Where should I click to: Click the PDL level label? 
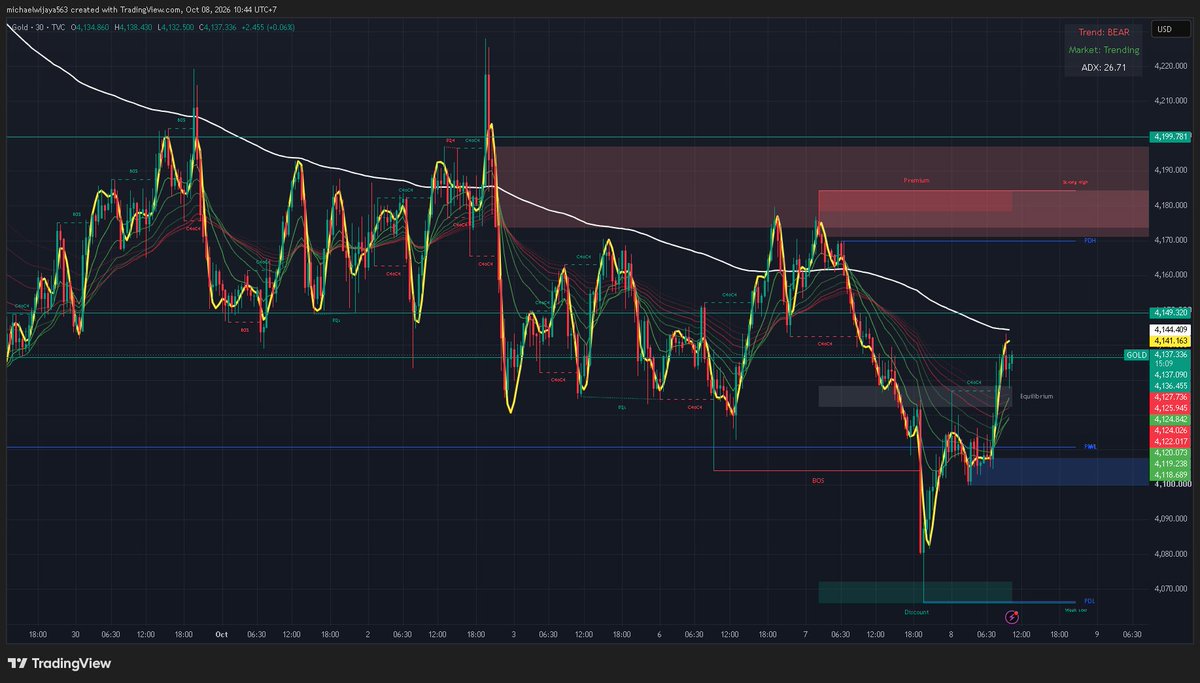point(1090,601)
